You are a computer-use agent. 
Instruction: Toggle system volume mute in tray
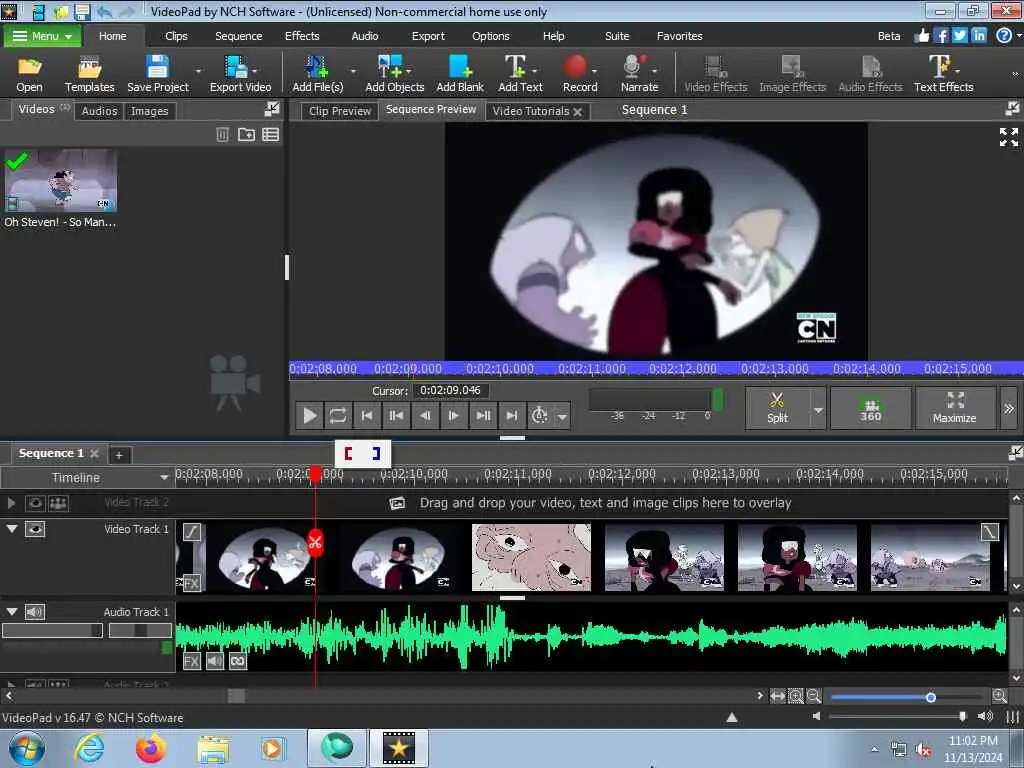click(x=923, y=750)
